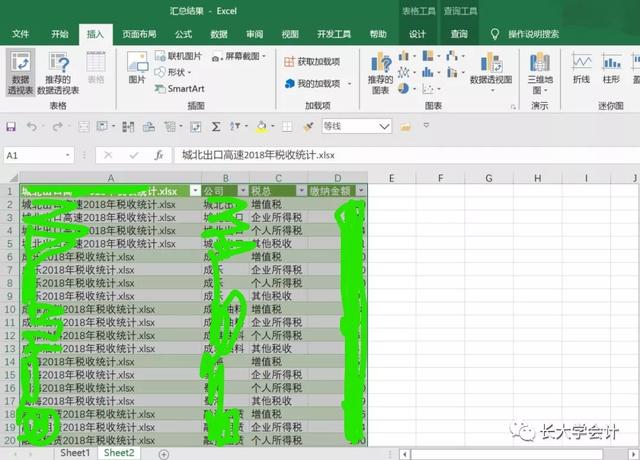The height and width of the screenshot is (460, 640).
Task: Cancel the formula bar entry
Action: click(108, 155)
